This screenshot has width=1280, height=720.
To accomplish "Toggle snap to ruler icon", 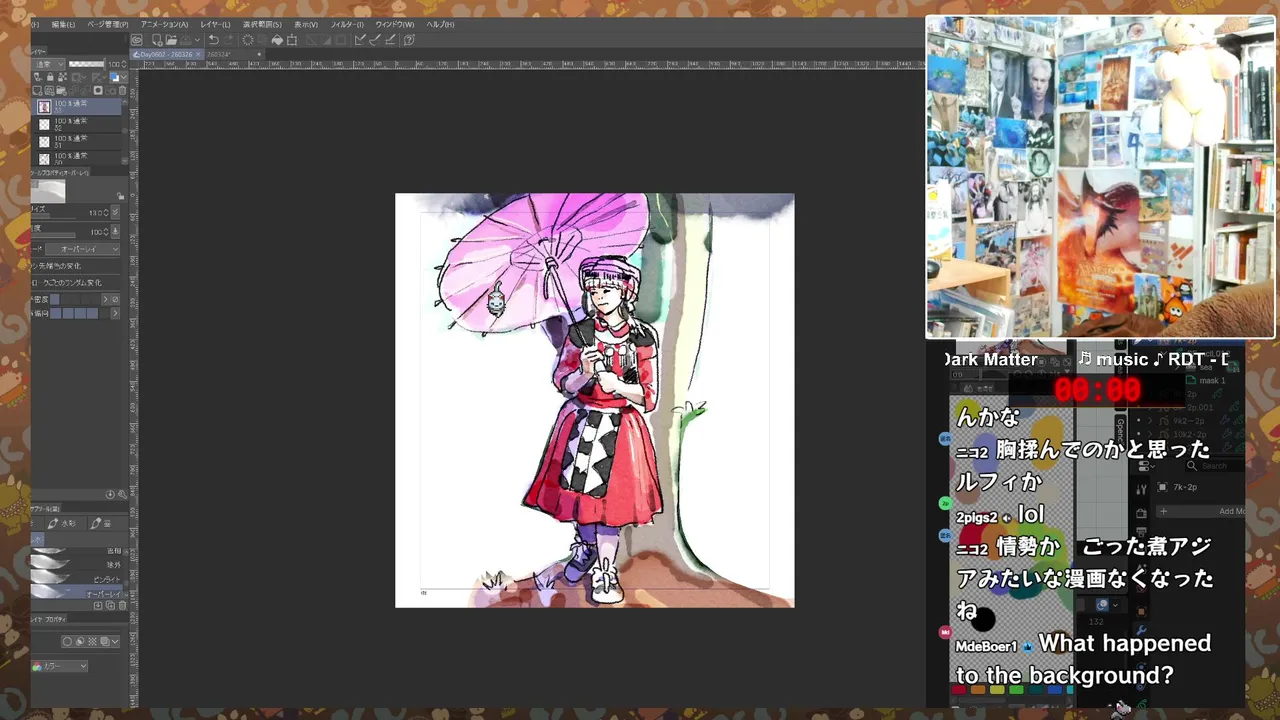I will [x=360, y=40].
